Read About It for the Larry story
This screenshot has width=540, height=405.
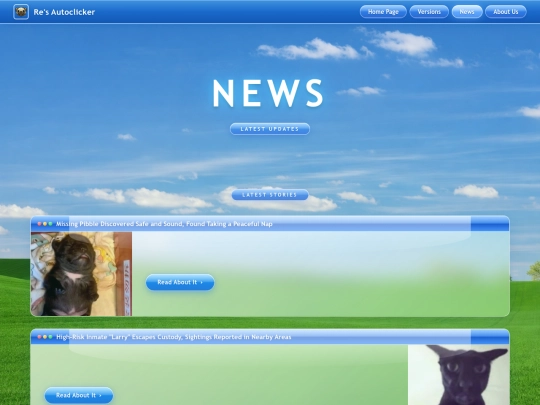pyautogui.click(x=79, y=395)
